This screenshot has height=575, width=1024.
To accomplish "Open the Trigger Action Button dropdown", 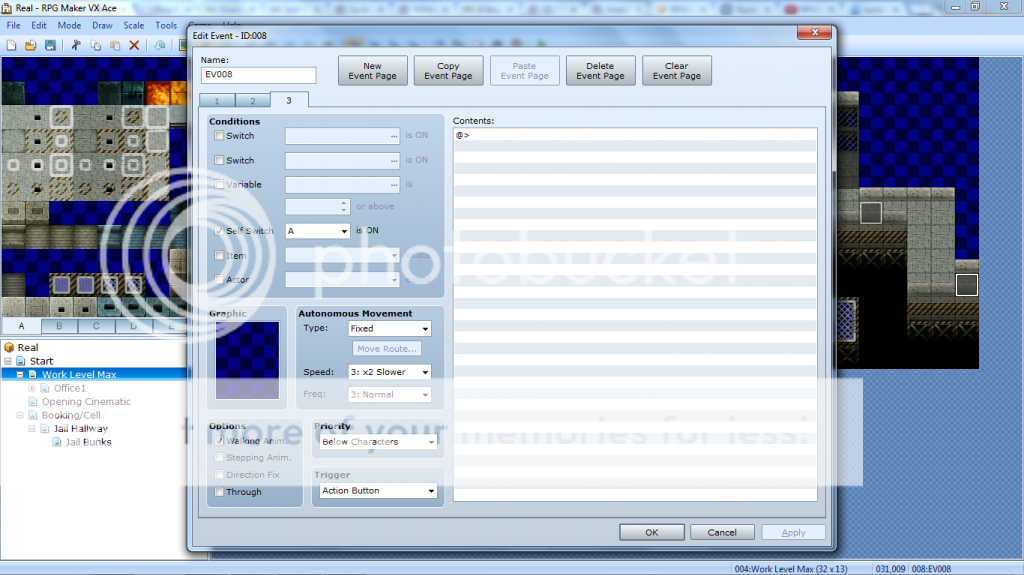I will point(378,491).
